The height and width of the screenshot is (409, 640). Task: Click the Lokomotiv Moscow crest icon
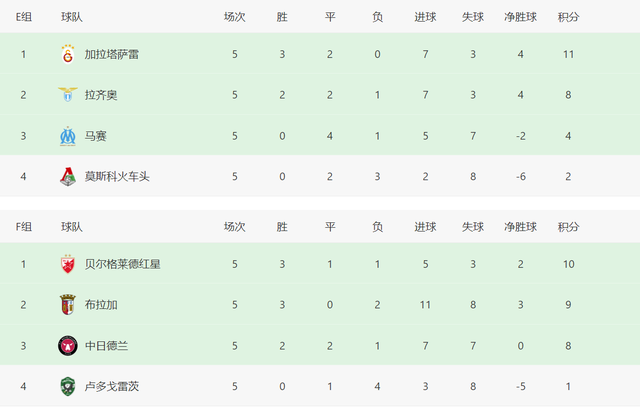68,176
